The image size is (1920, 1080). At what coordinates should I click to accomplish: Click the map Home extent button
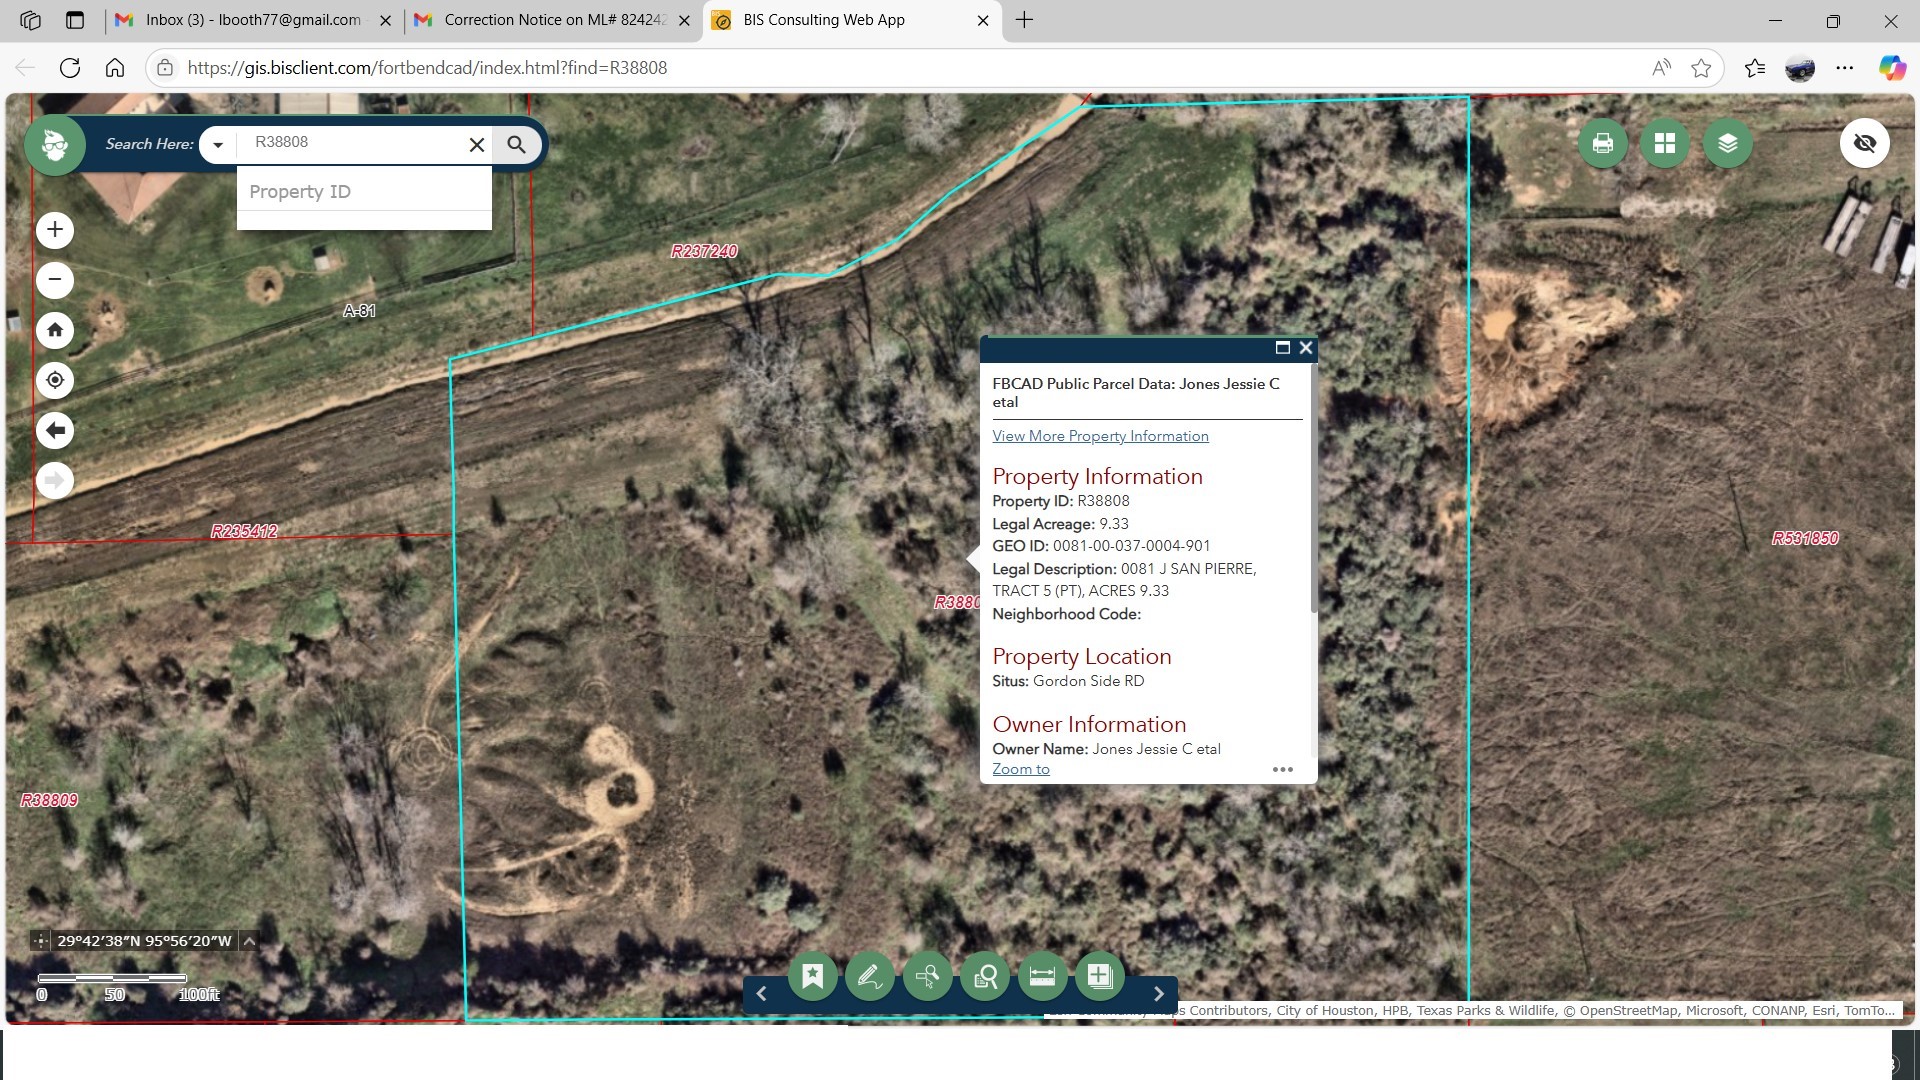coord(55,330)
